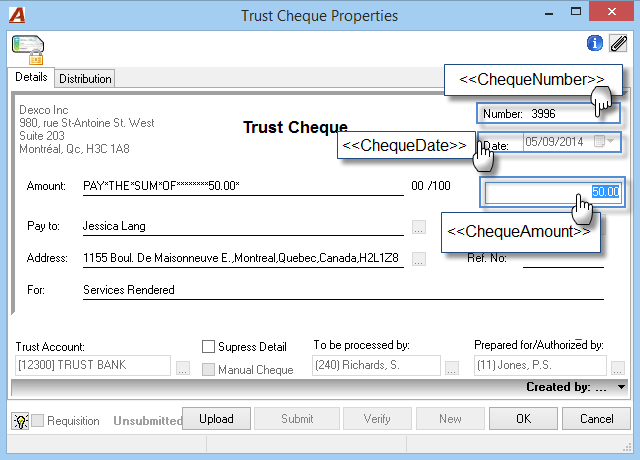
Task: Click the PAY*THE*SUM*OF amount text line
Action: coord(243,186)
